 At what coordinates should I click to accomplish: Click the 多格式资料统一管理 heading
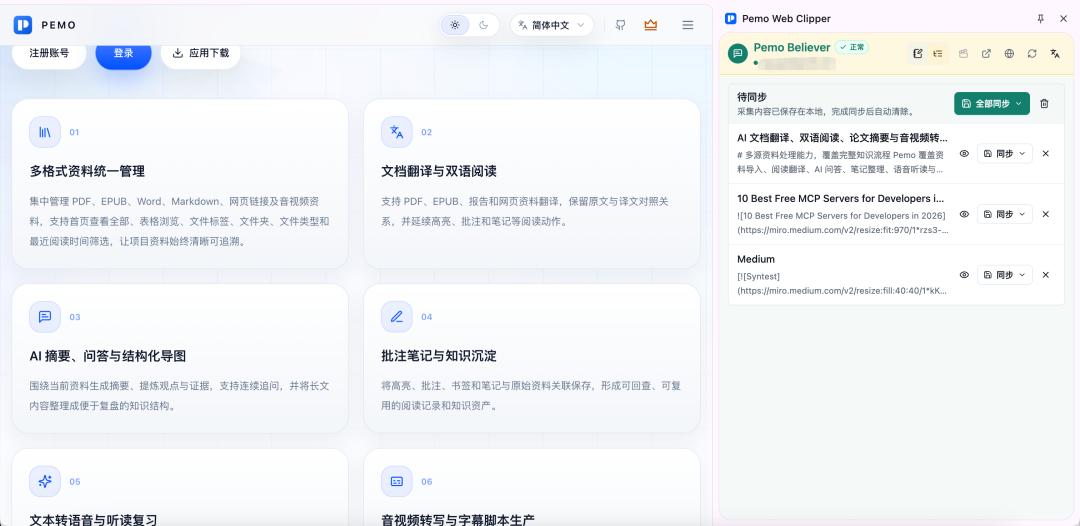[x=87, y=171]
